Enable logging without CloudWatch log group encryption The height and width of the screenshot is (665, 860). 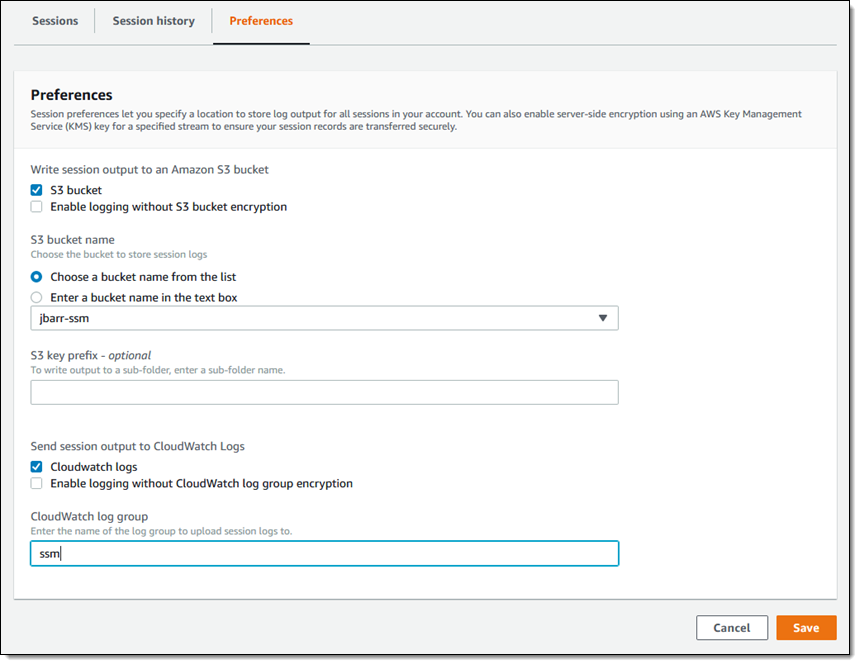click(x=37, y=484)
